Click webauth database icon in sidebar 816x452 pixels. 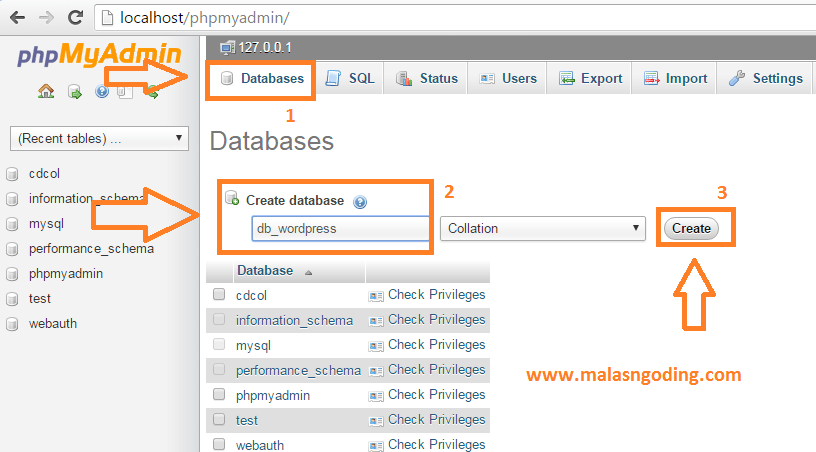[x=12, y=324]
